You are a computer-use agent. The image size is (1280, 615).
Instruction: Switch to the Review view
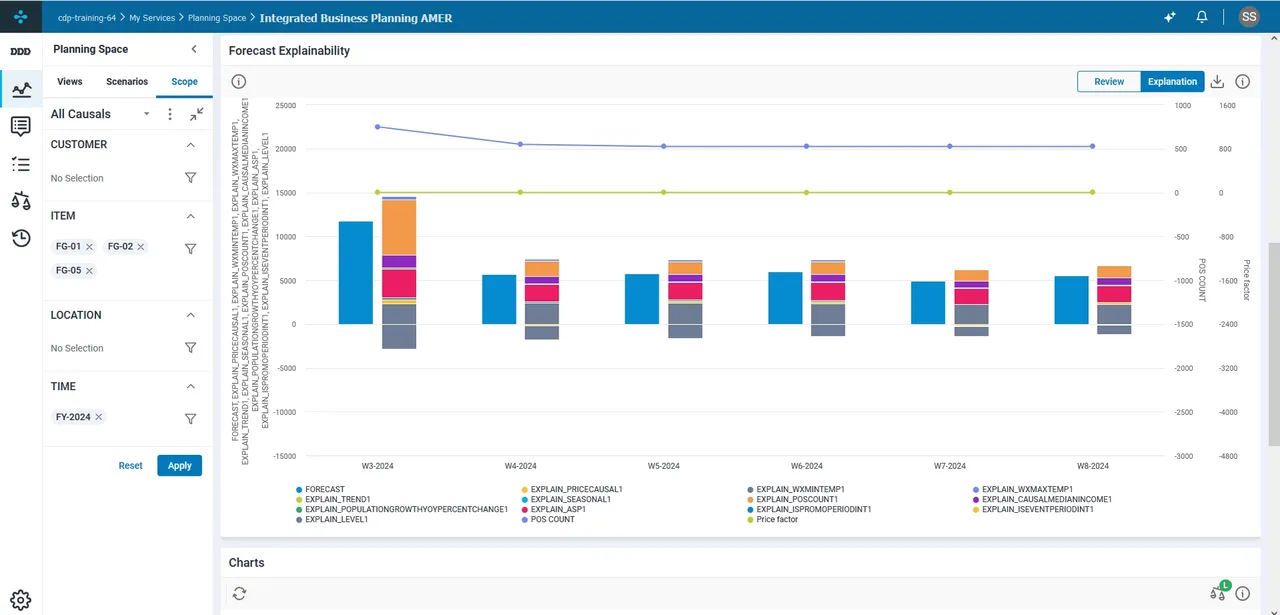click(x=1109, y=82)
